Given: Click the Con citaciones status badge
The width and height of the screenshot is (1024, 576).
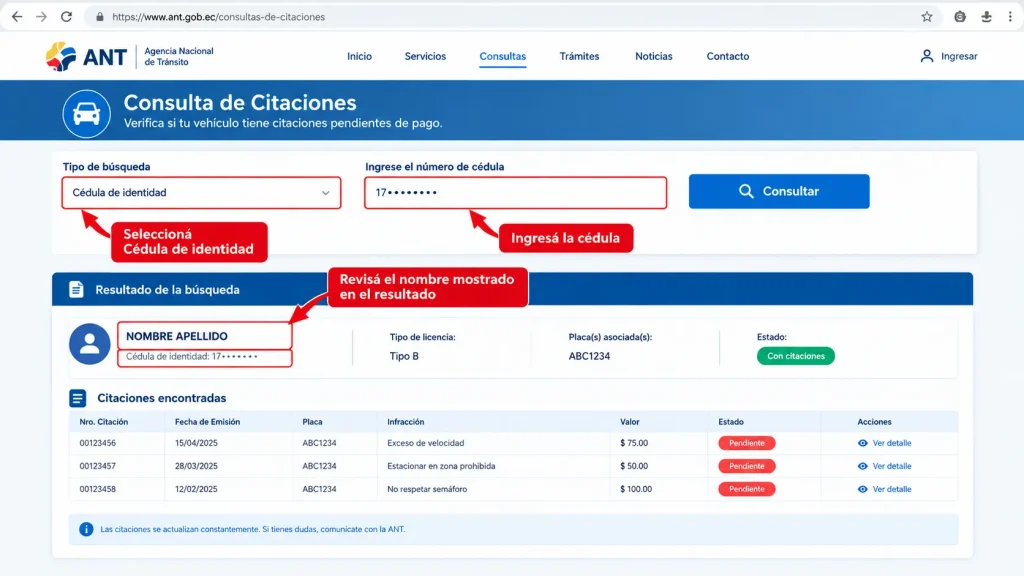Looking at the screenshot, I should (x=795, y=356).
